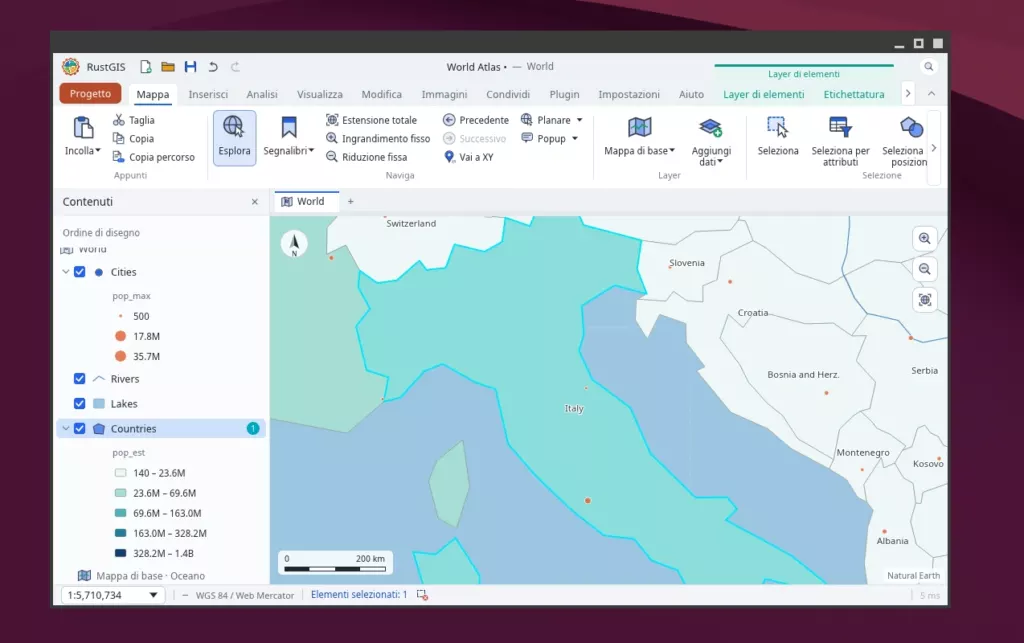This screenshot has width=1024, height=643.
Task: Copy selection with Copia
Action: (x=133, y=138)
